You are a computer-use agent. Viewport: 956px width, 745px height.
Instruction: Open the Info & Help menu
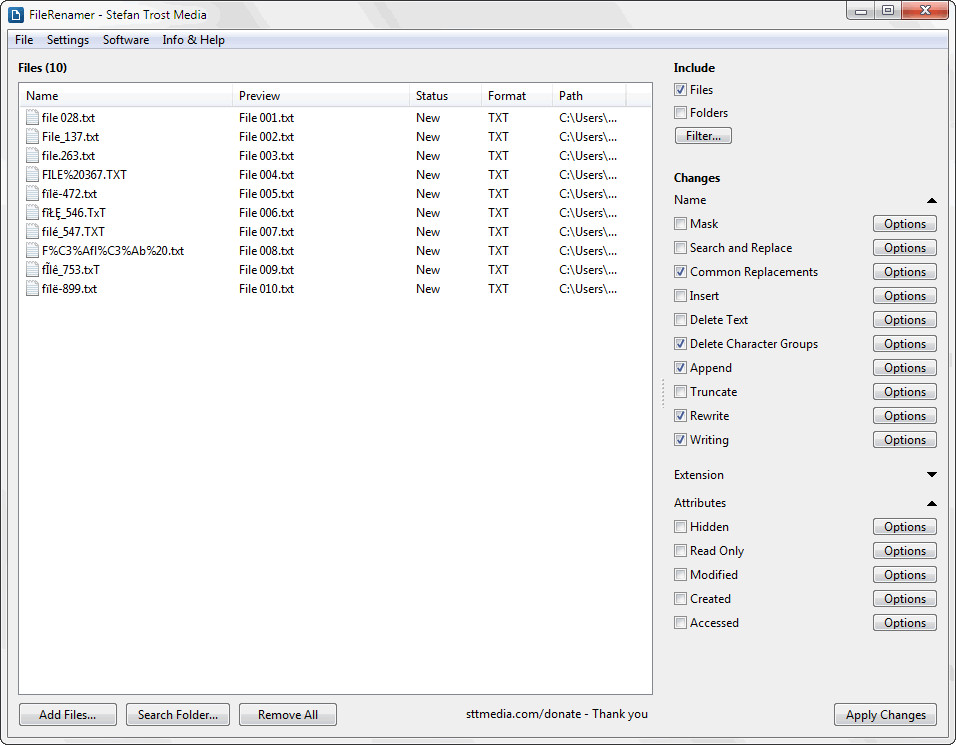coord(193,40)
